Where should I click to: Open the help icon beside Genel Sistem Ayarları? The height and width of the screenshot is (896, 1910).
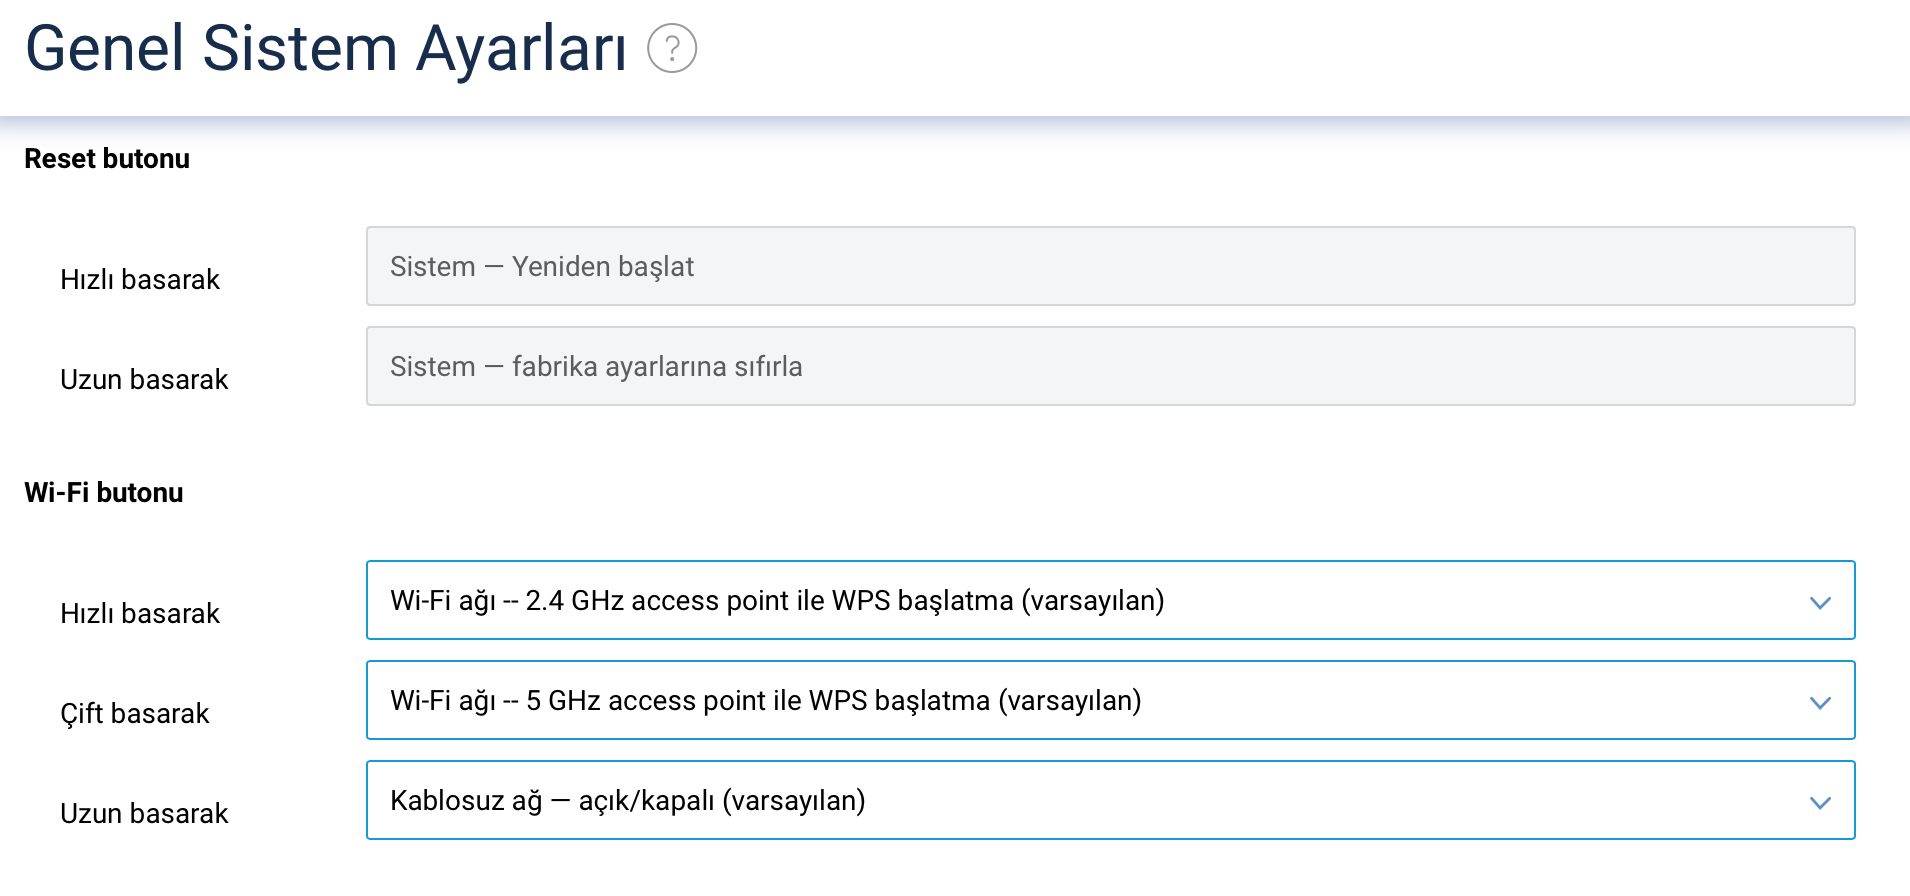672,48
